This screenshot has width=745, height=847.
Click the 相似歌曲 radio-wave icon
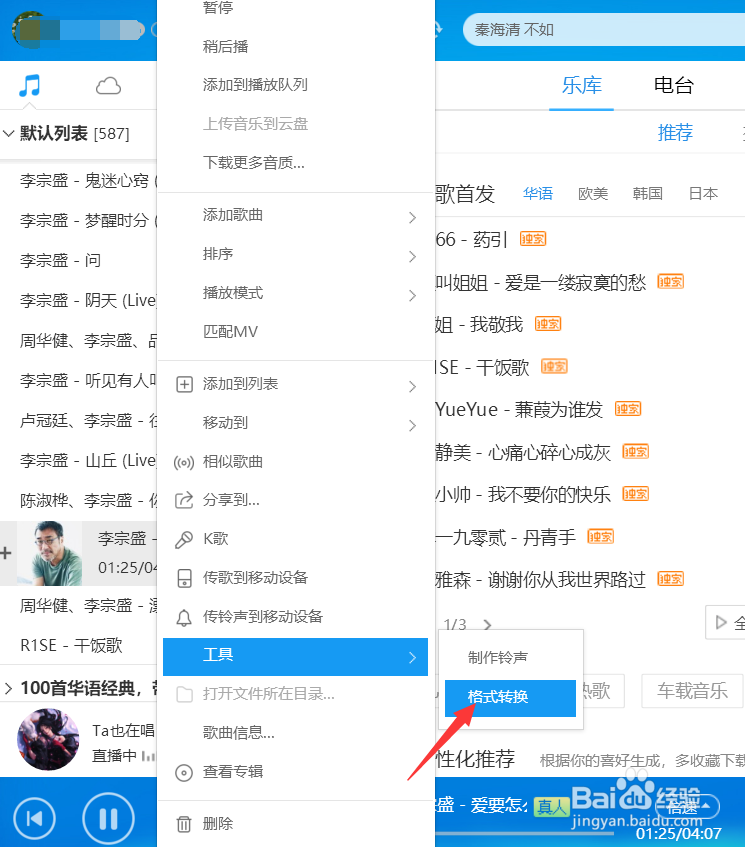click(184, 462)
